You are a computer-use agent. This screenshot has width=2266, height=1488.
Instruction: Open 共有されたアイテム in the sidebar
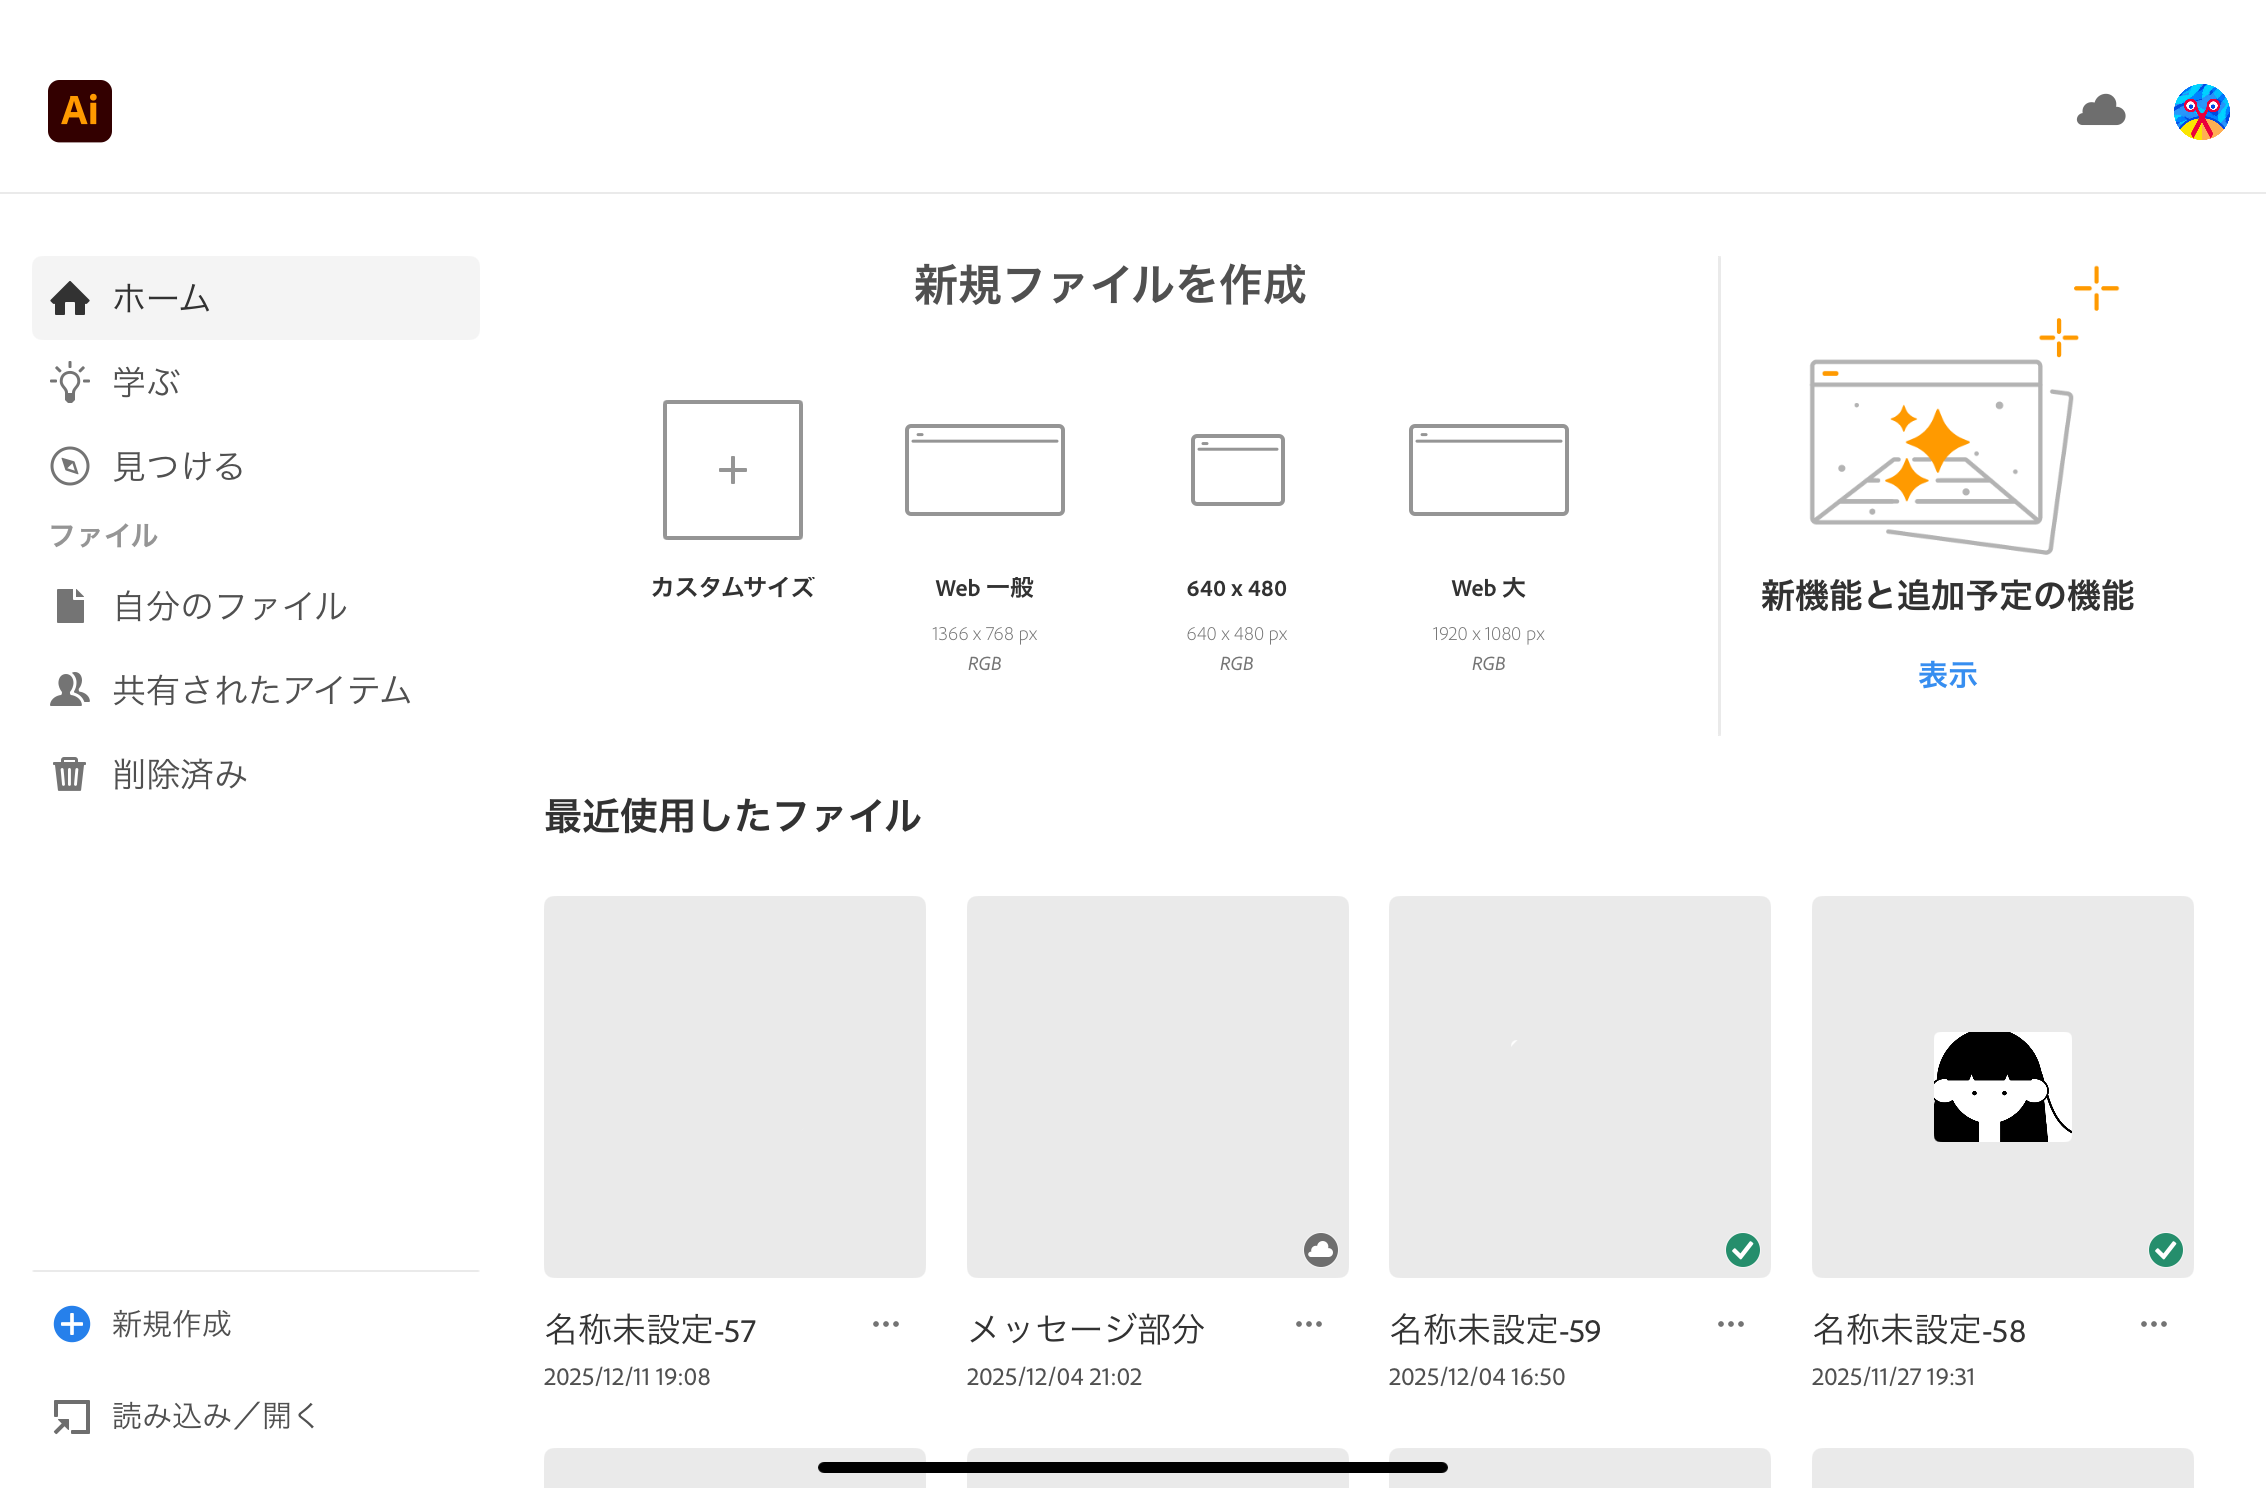point(260,690)
